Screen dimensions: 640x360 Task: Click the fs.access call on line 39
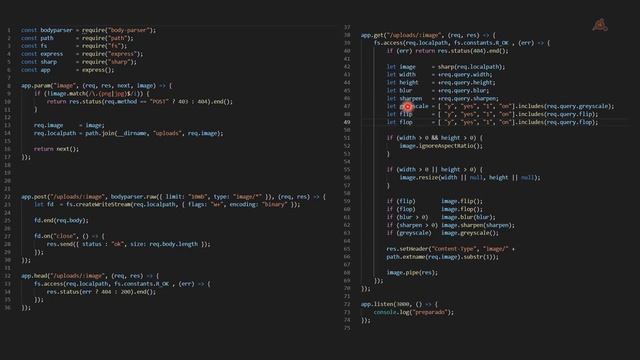[462, 43]
